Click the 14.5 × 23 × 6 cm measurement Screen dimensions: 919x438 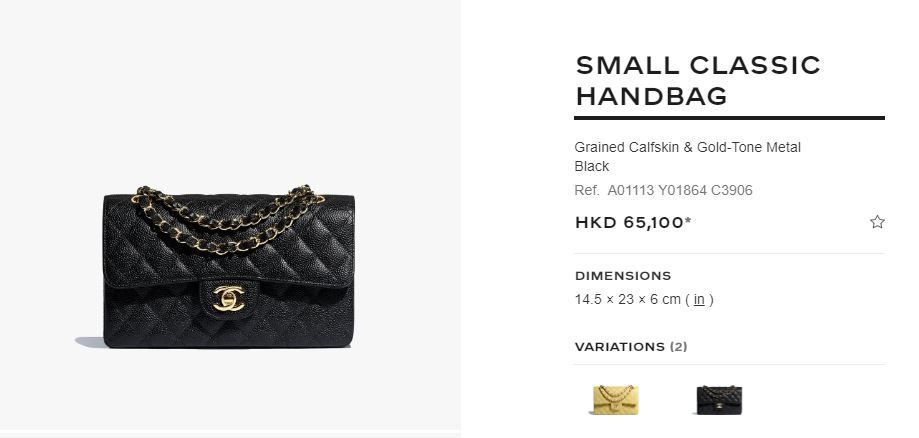point(628,300)
